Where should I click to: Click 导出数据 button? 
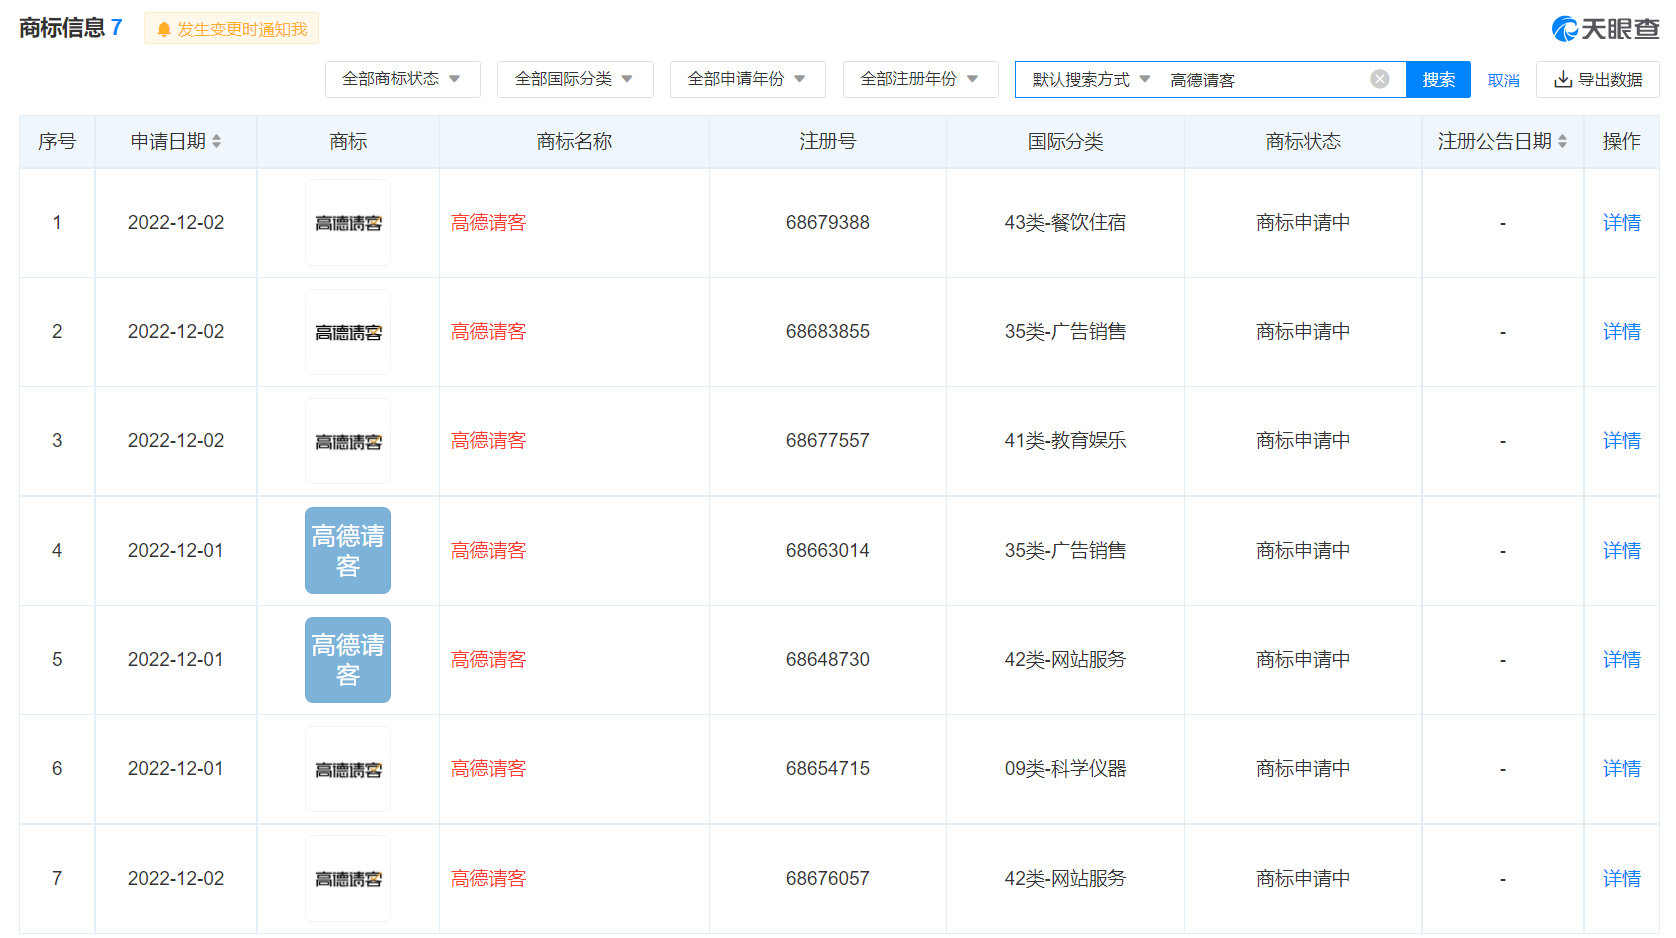(x=1598, y=79)
